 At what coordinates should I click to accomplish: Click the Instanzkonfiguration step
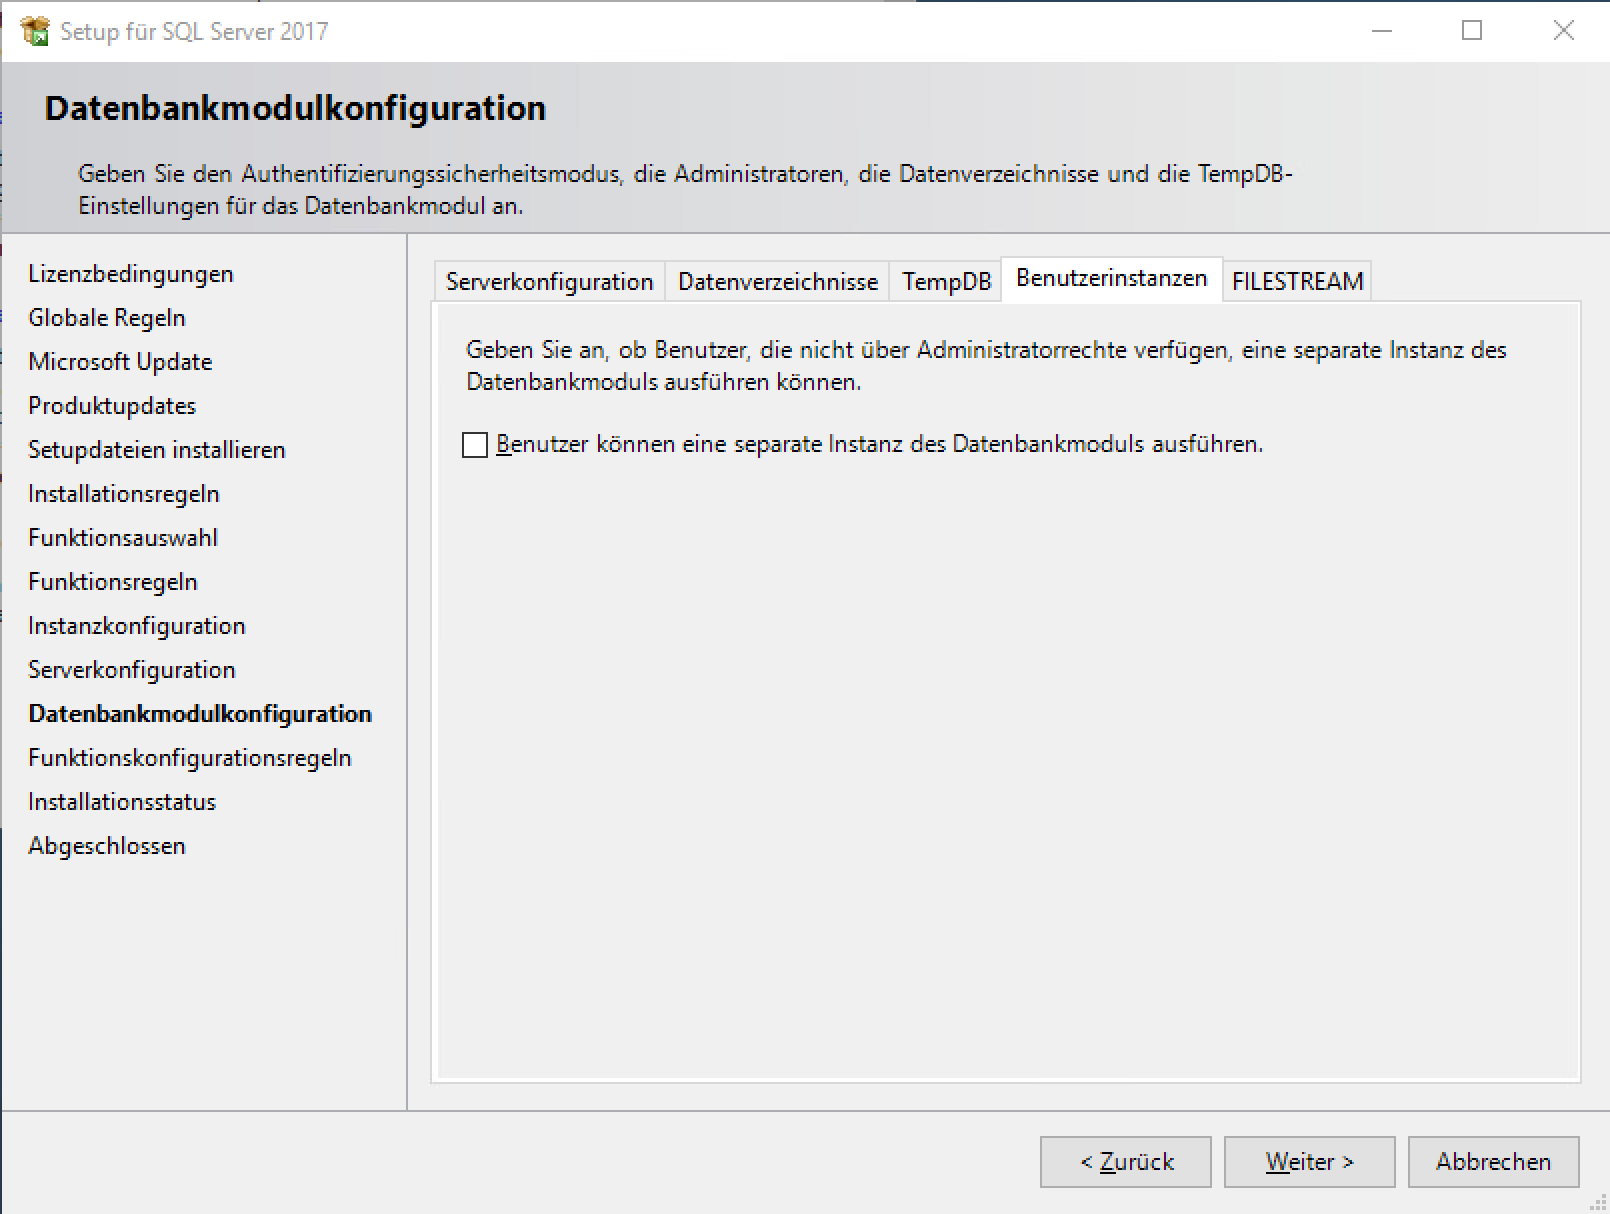(137, 626)
